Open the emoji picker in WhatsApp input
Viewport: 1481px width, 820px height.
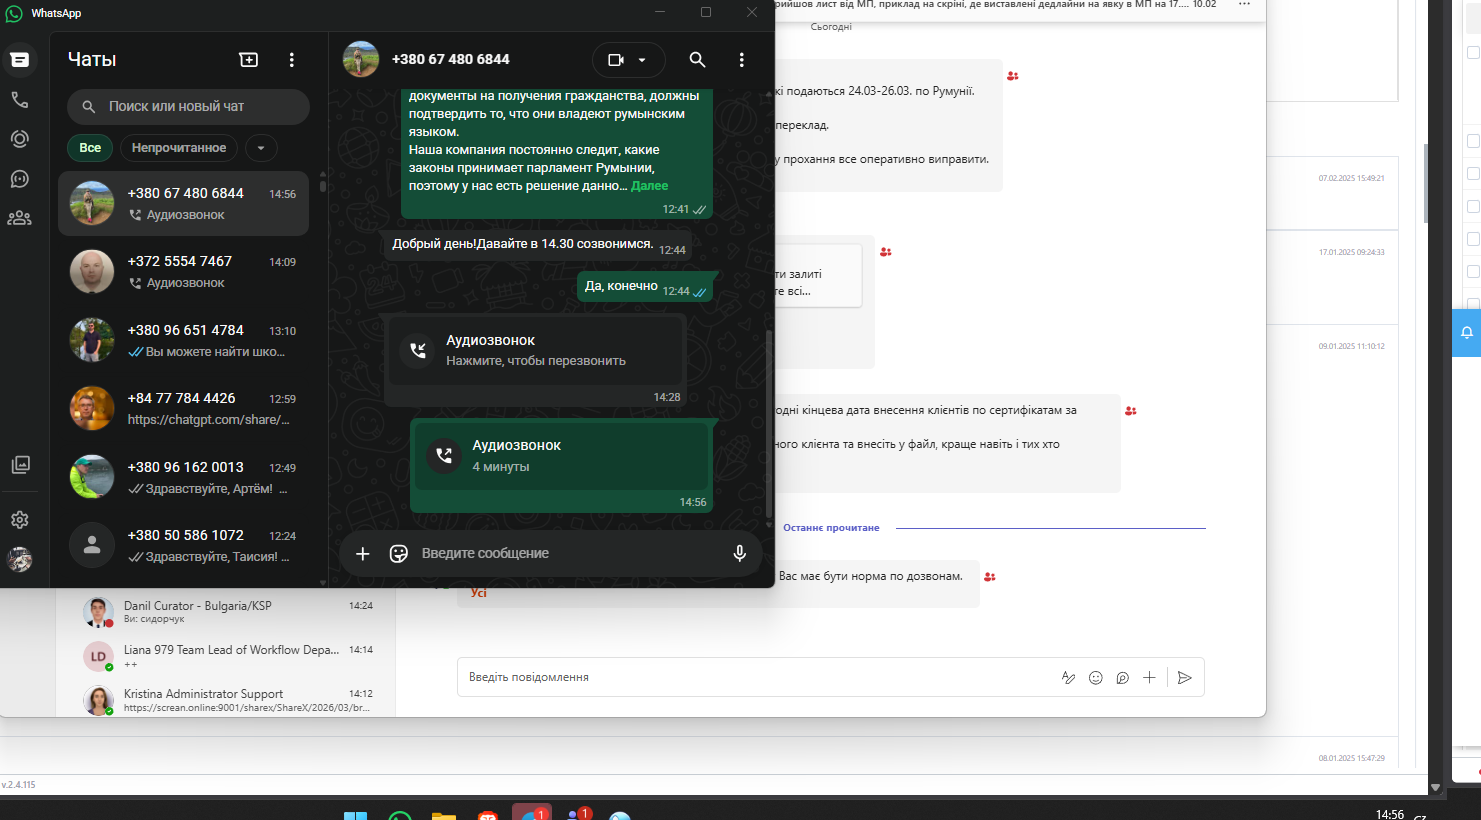(399, 553)
